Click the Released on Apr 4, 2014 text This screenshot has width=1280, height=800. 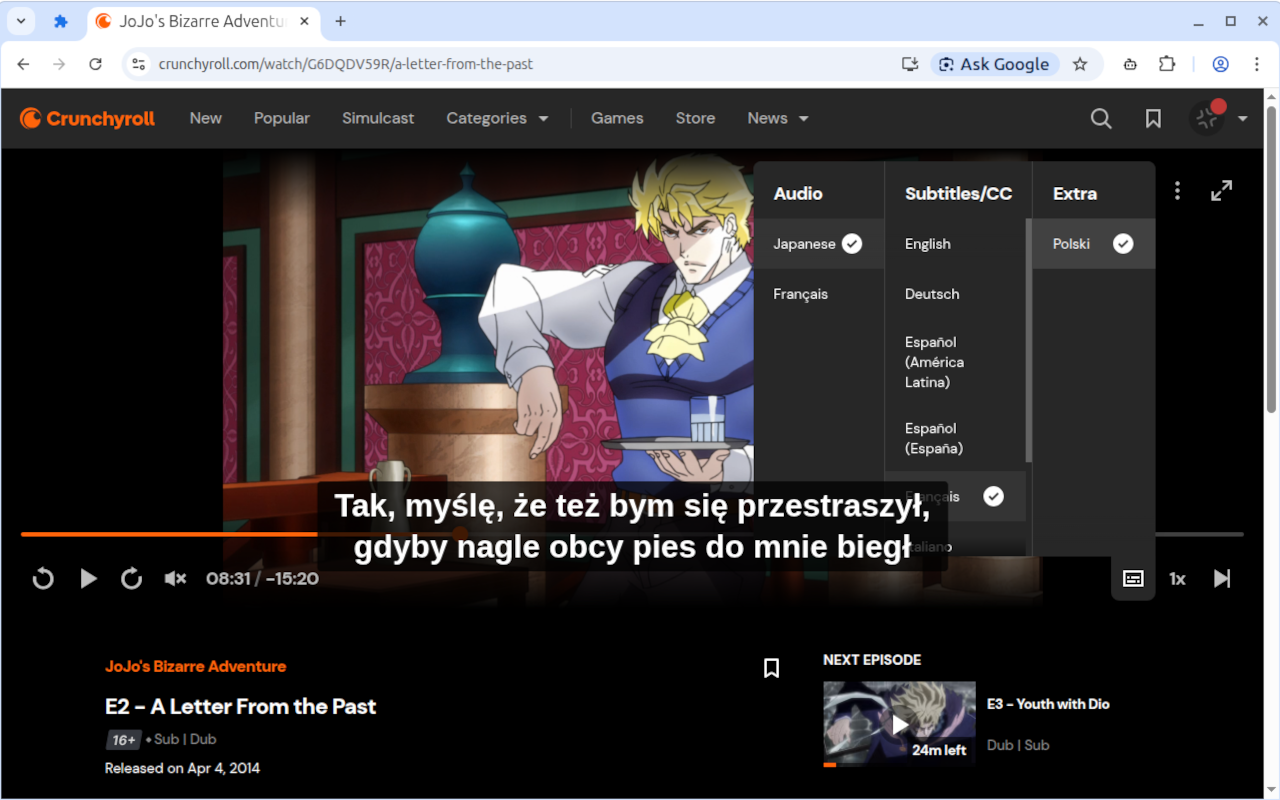coord(182,768)
